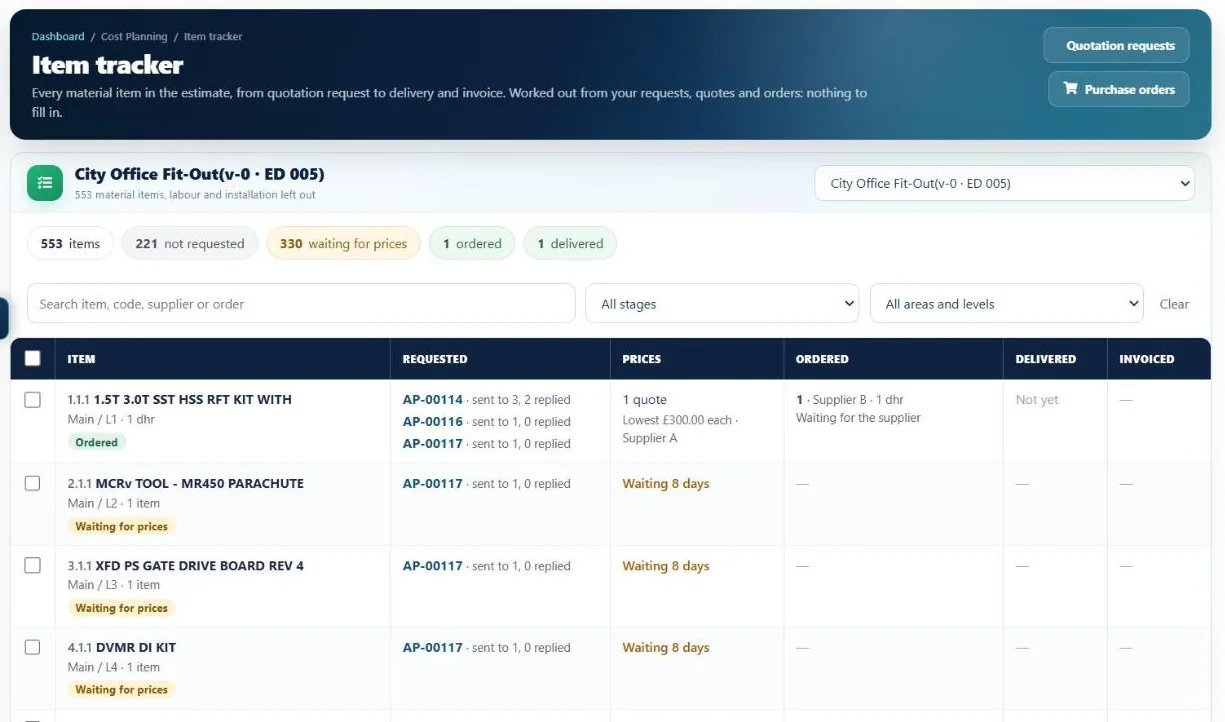The height and width of the screenshot is (722, 1225).
Task: Click Waiting 8 days in MCRv TOOL row
Action: pos(666,483)
